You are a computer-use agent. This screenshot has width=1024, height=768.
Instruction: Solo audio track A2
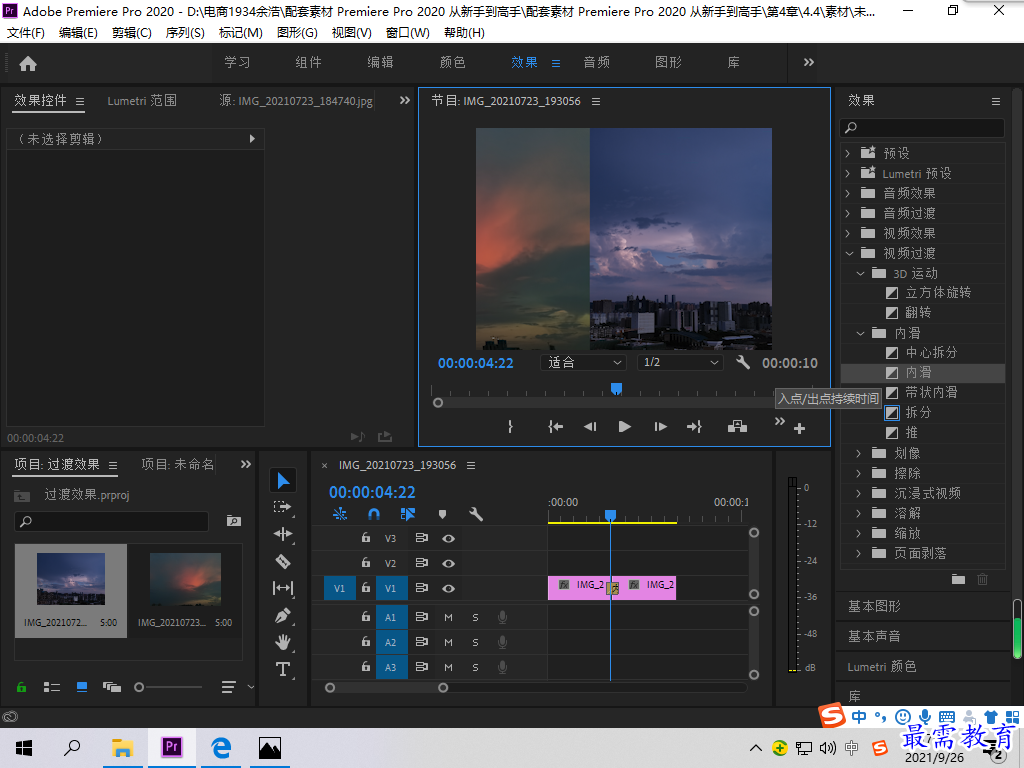475,643
